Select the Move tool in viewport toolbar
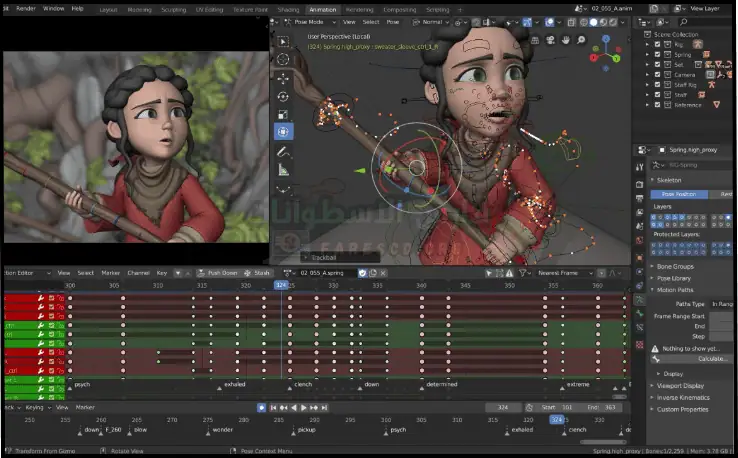The width and height of the screenshot is (738, 458). (x=283, y=78)
